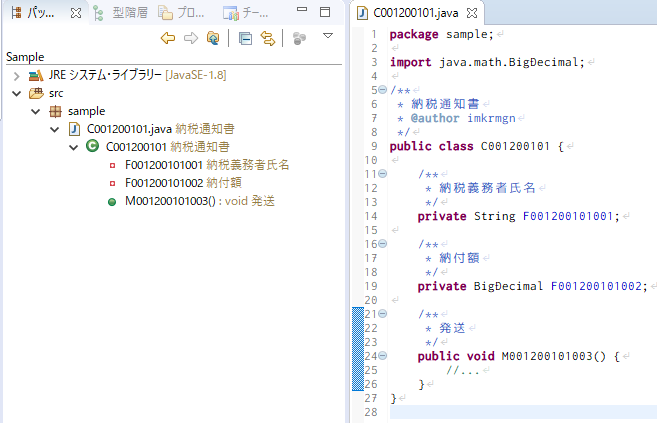The height and width of the screenshot is (423, 657).
Task: Place cursor on empty line 28
Action: 523,412
